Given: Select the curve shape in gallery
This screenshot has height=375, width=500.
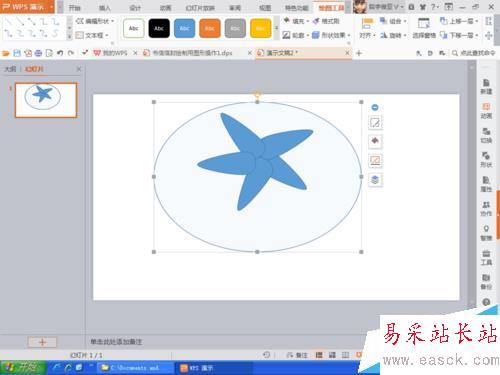Looking at the screenshot, I should point(55,33).
